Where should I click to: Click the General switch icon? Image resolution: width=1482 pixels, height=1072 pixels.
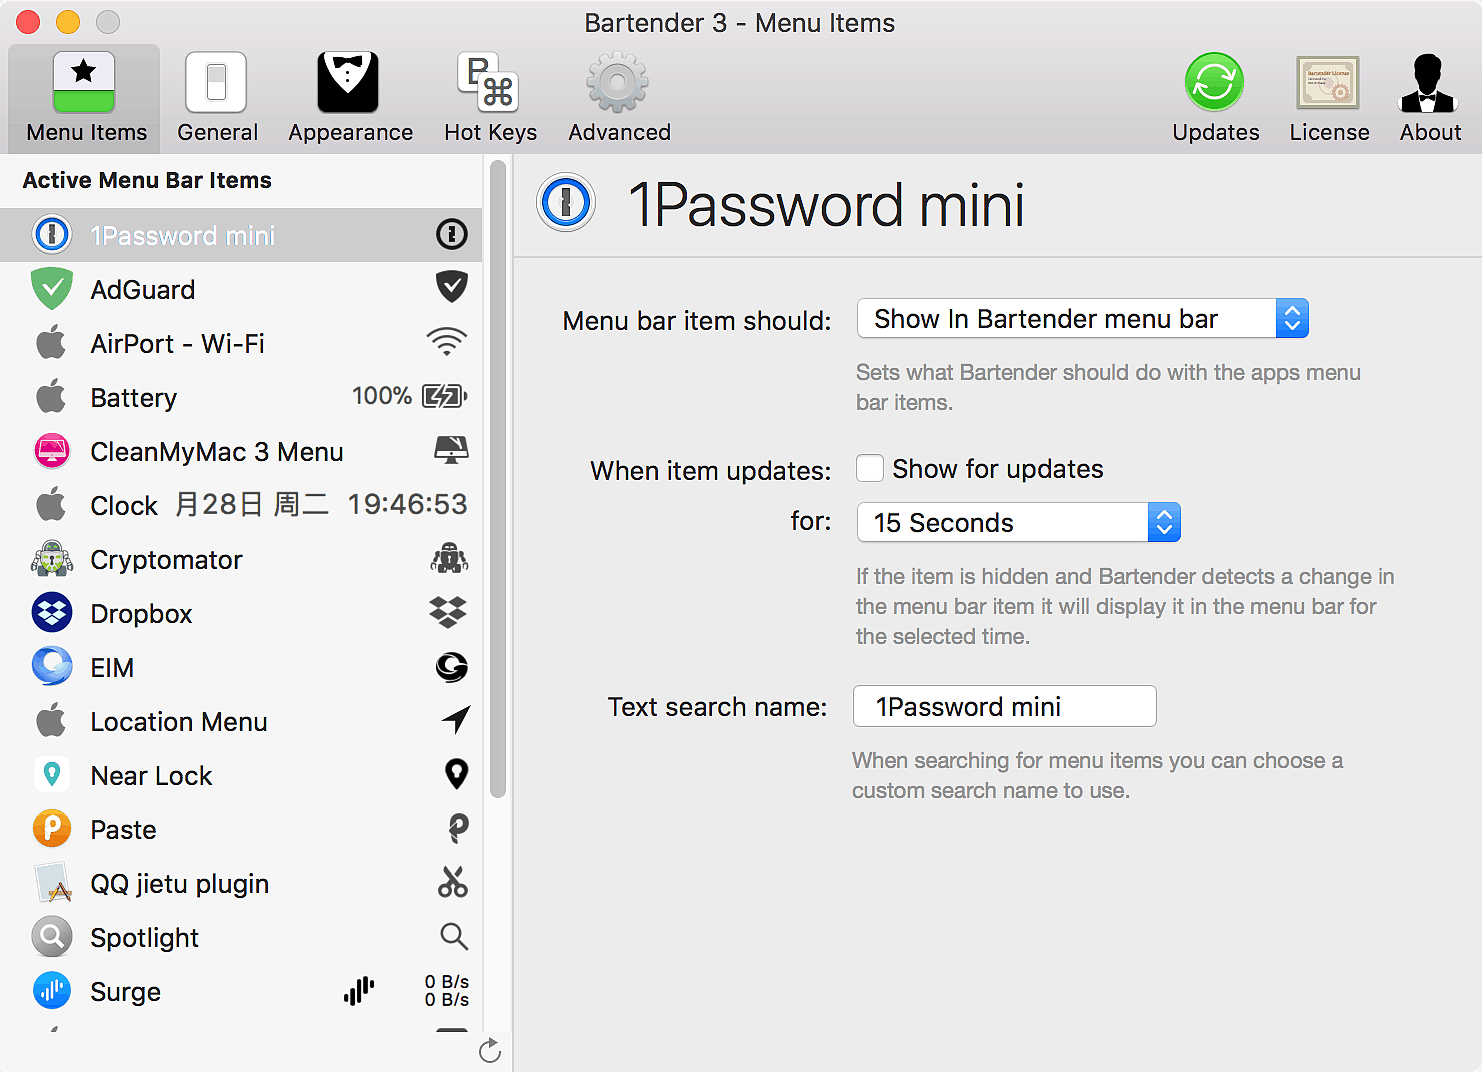coord(216,83)
